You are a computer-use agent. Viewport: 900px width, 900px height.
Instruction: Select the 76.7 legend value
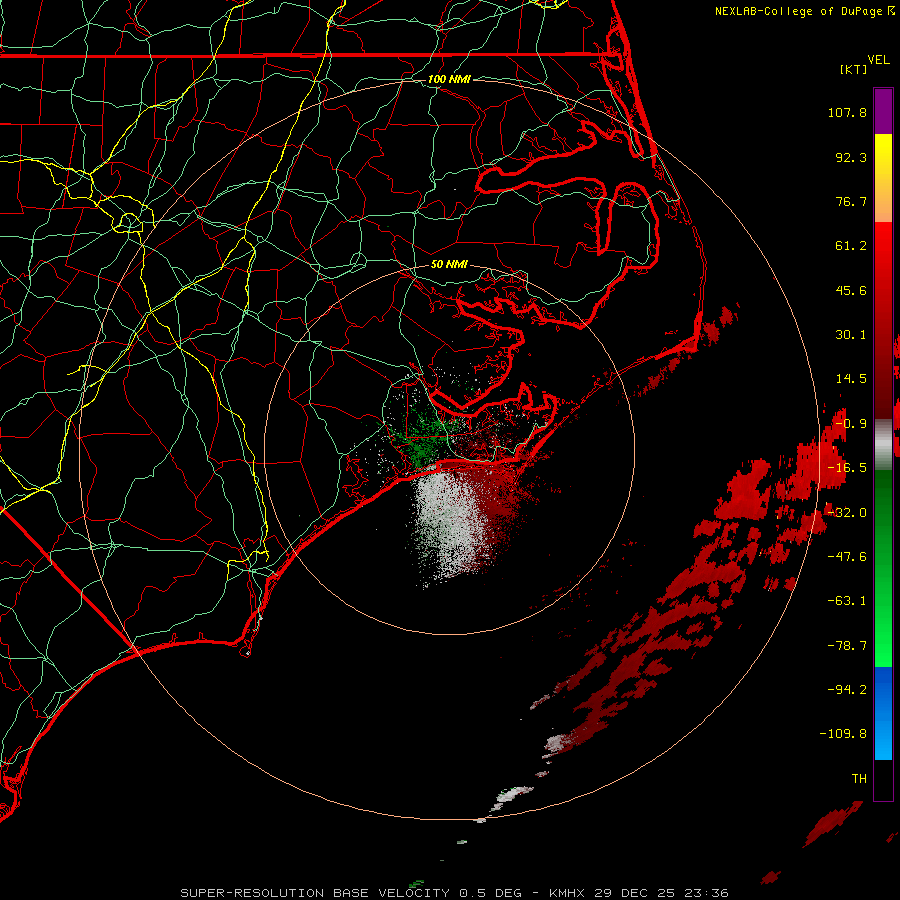tap(851, 201)
